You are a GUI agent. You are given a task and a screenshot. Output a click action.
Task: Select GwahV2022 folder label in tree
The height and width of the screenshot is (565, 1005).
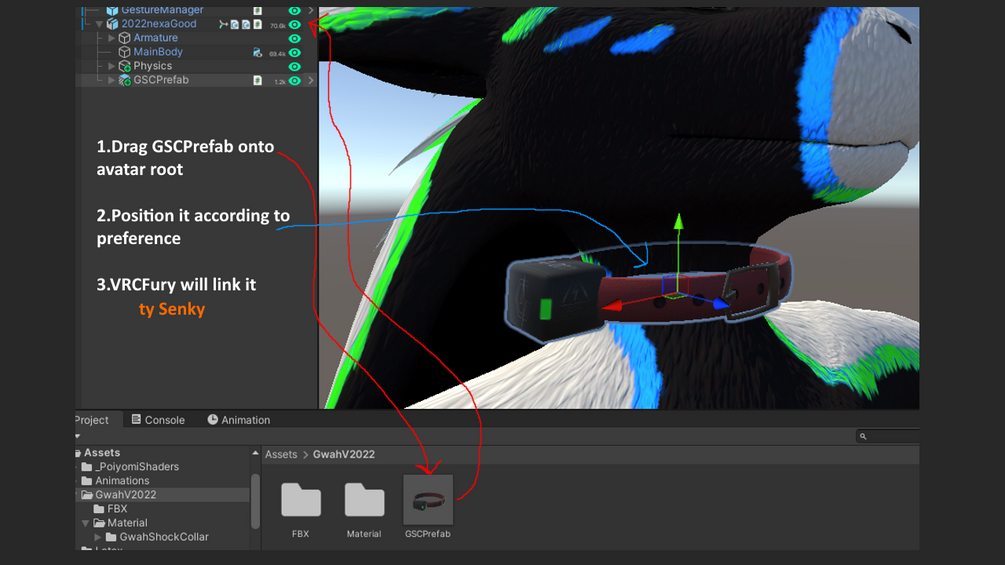point(126,495)
